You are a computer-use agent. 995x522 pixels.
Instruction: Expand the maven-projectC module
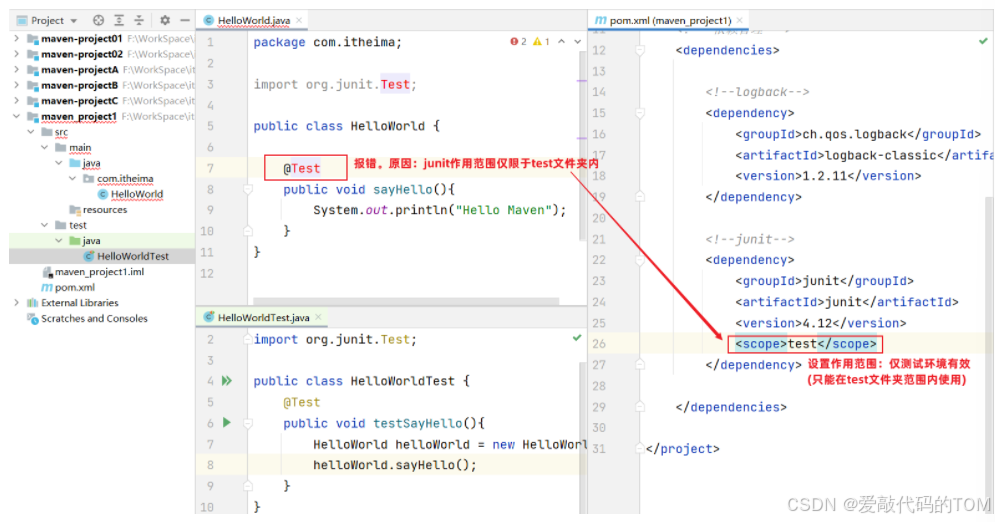[16, 101]
